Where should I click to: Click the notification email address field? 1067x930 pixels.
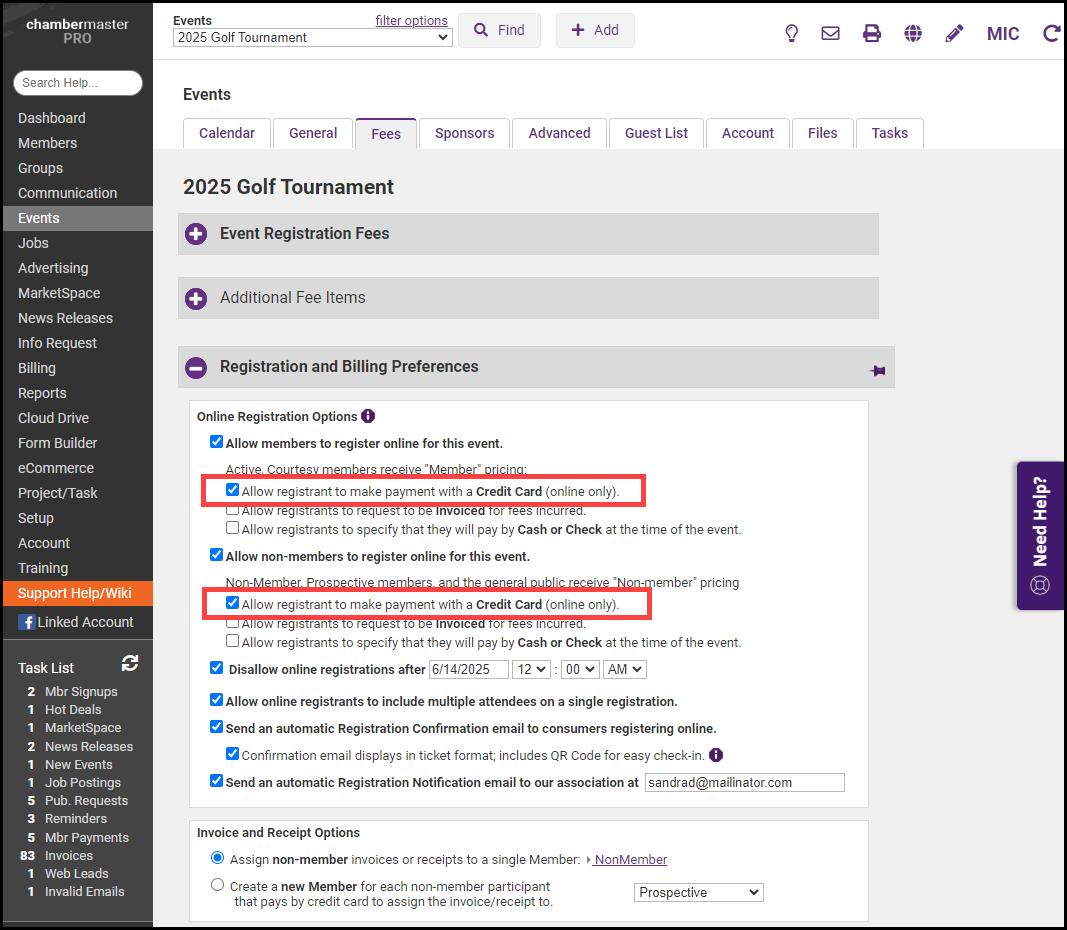point(744,782)
